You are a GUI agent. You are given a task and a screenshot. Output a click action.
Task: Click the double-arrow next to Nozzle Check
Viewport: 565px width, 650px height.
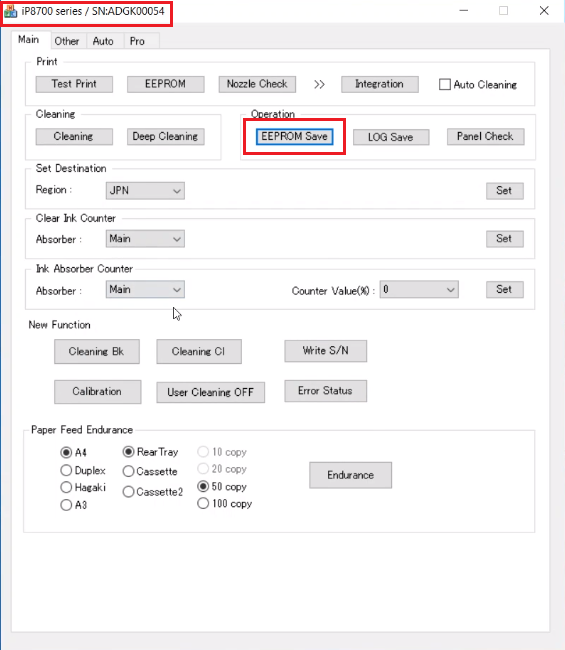pyautogui.click(x=319, y=85)
